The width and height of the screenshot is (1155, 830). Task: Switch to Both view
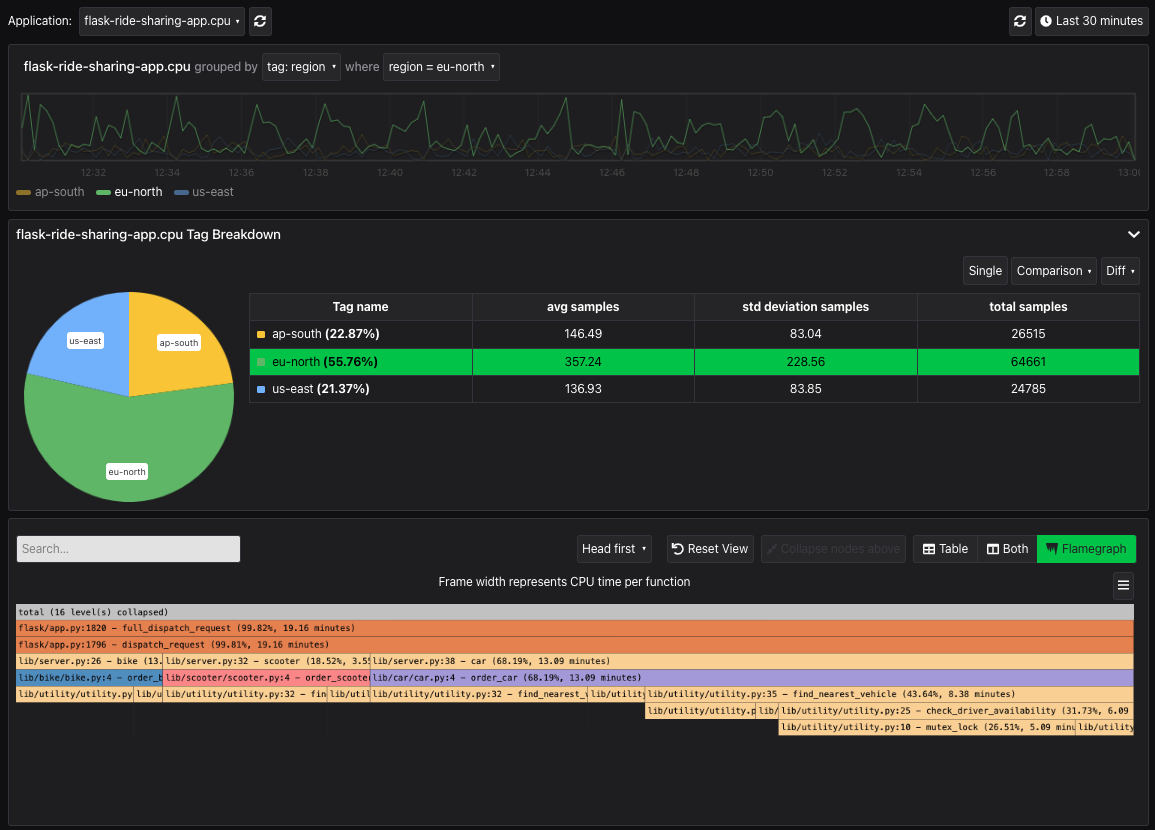pyautogui.click(x=1007, y=549)
